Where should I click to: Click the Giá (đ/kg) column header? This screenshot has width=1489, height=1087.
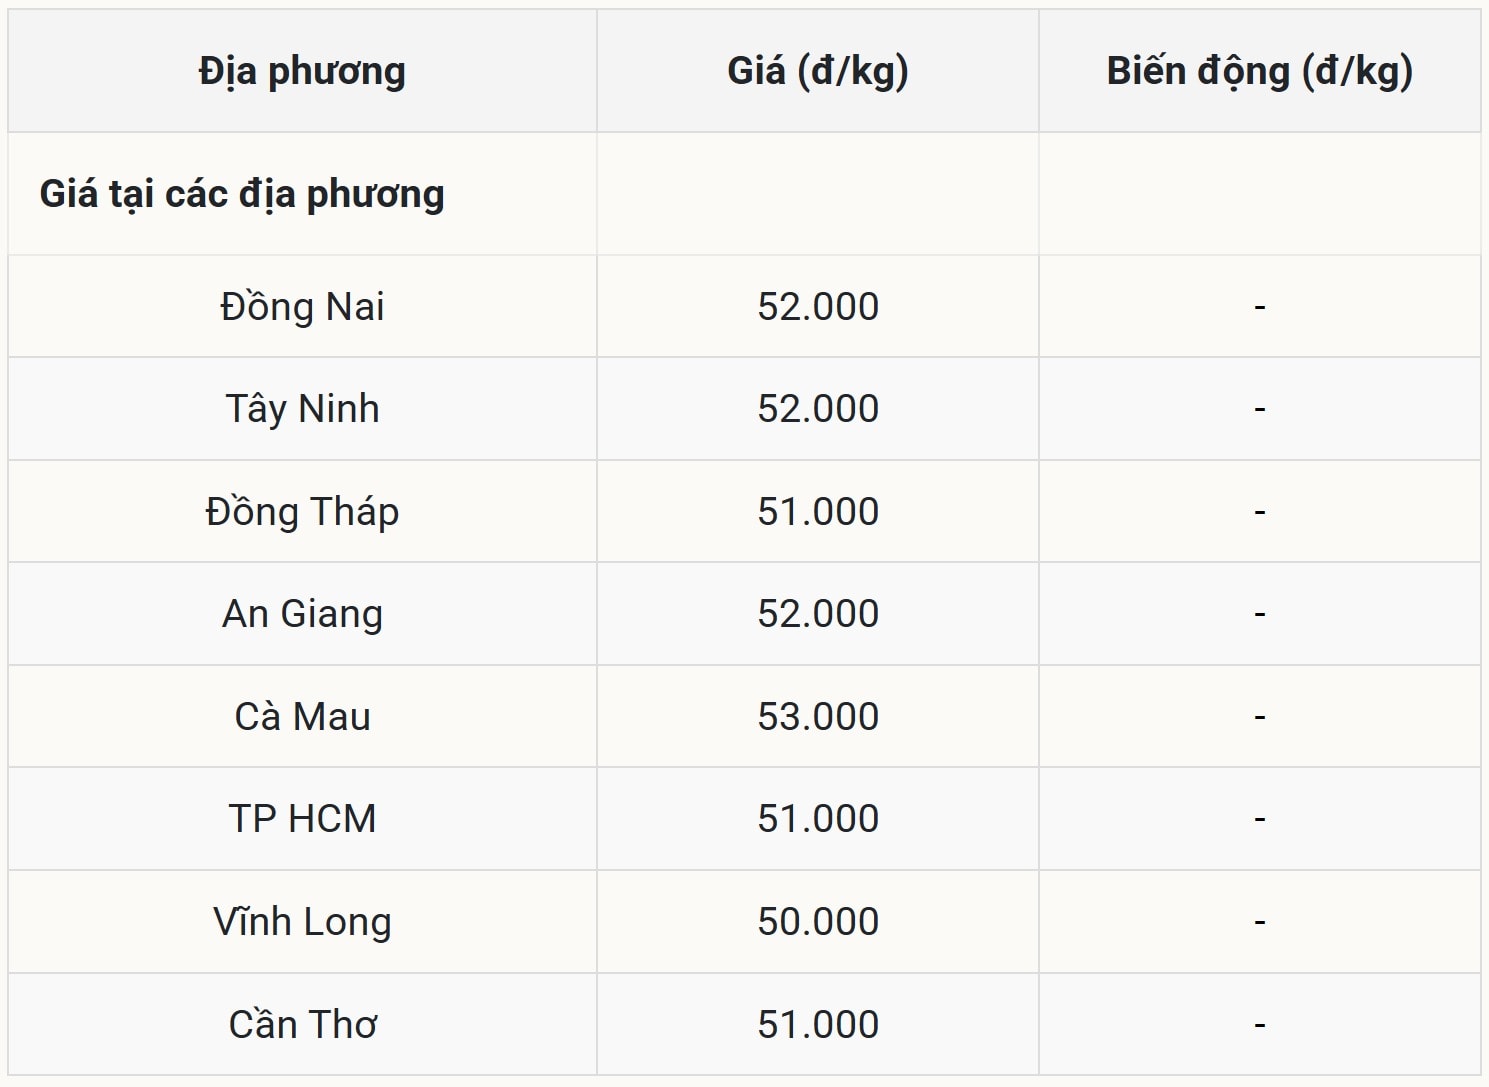tap(817, 71)
